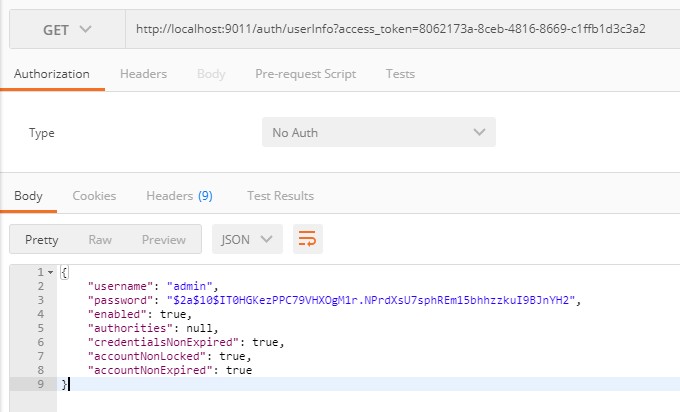The height and width of the screenshot is (412, 680).
Task: Open the response Cookies tab
Action: 94,196
